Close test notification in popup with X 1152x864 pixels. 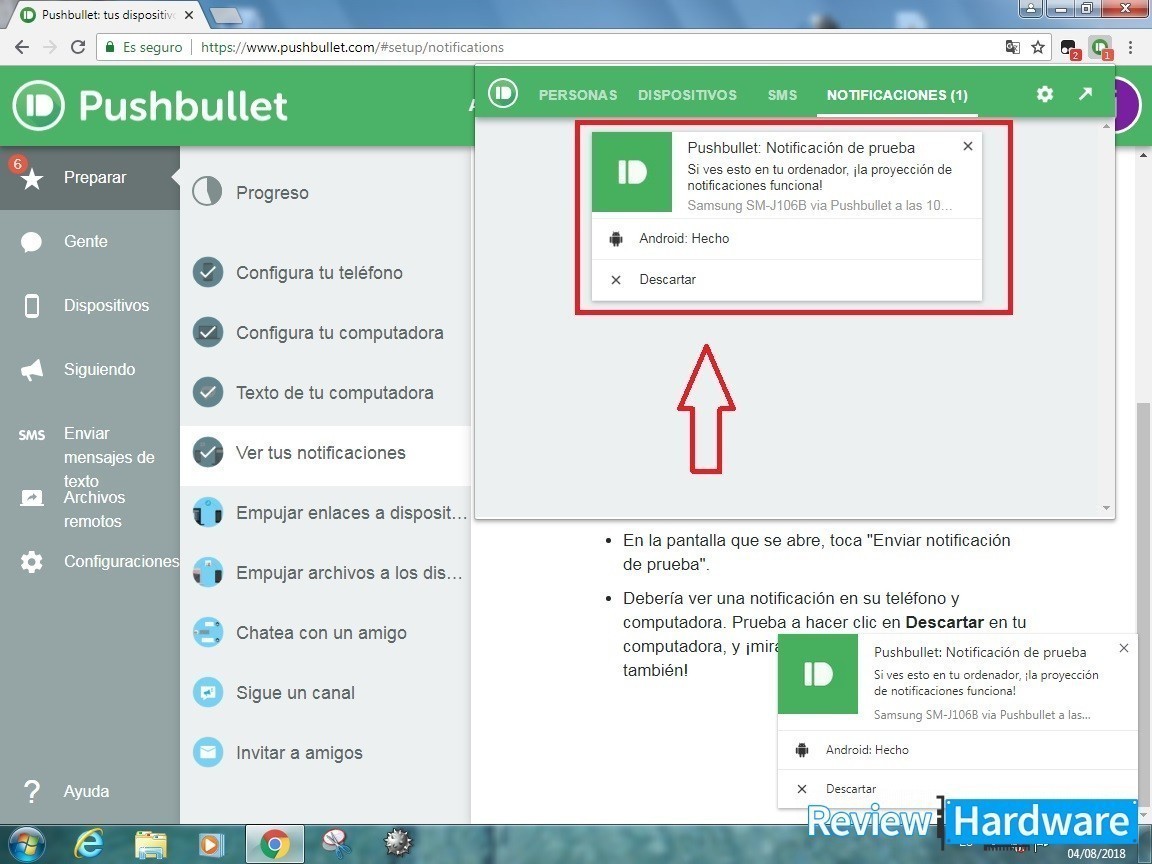968,146
